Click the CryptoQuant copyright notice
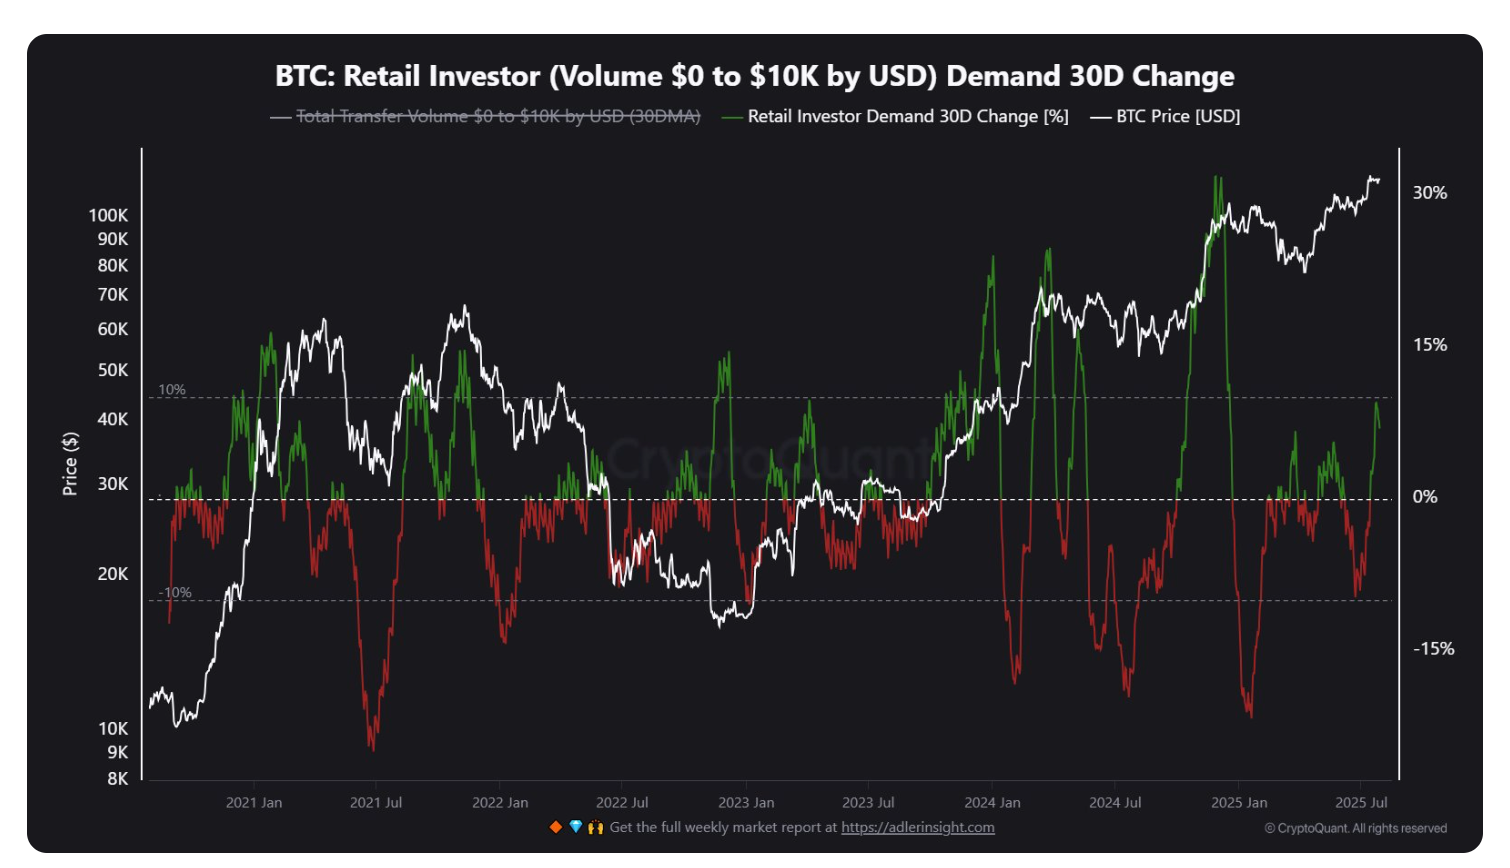The height and width of the screenshot is (868, 1510). point(1355,828)
